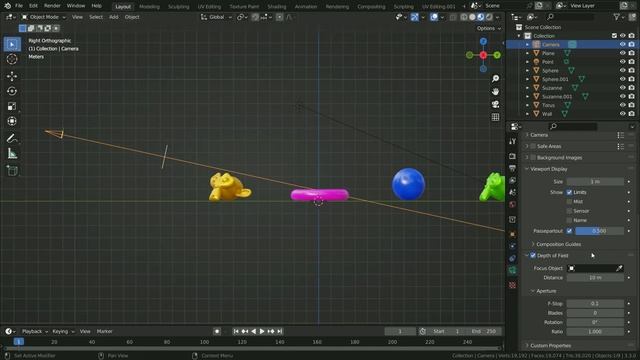Click the focus Distance 10 m field
This screenshot has width=640, height=360.
(595, 278)
